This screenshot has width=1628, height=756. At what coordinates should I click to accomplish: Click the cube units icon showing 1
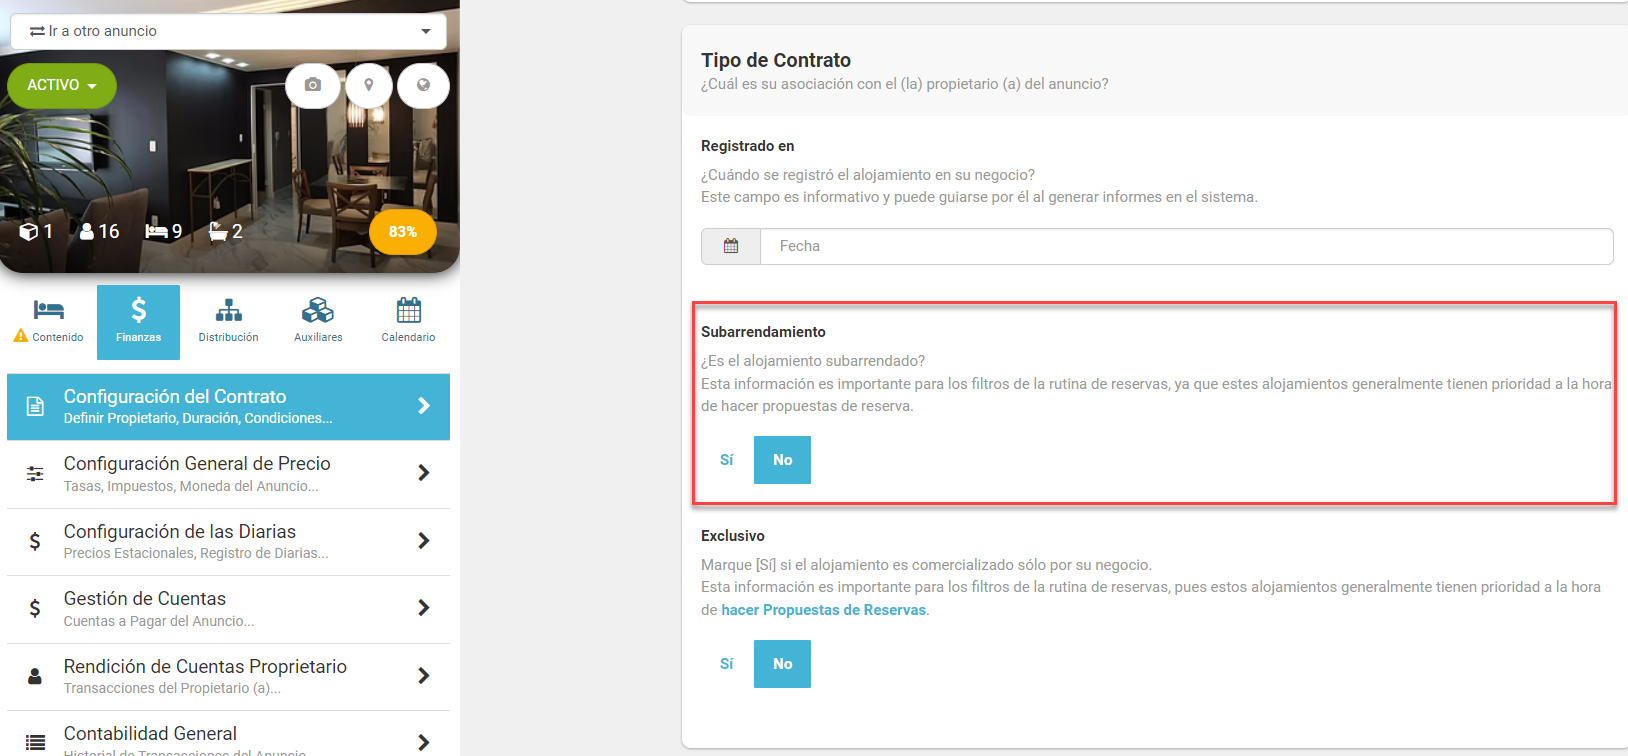point(29,231)
